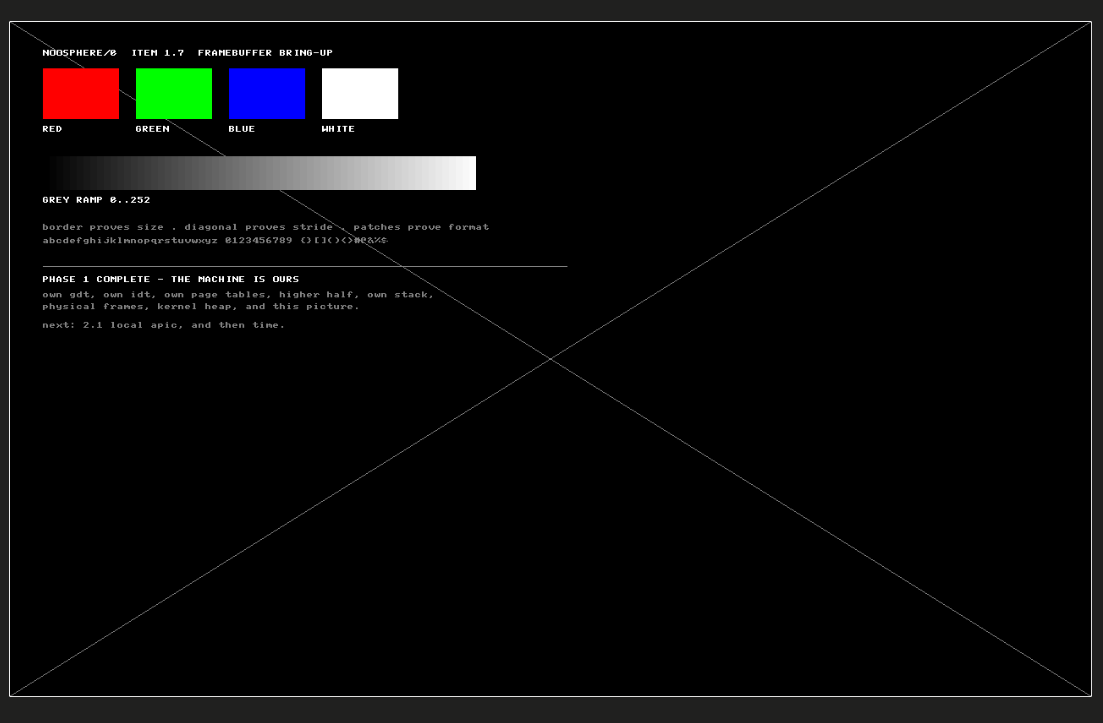
Task: Click the 'FRAMEBUFFER BRING-UP' heading
Action: (x=265, y=53)
